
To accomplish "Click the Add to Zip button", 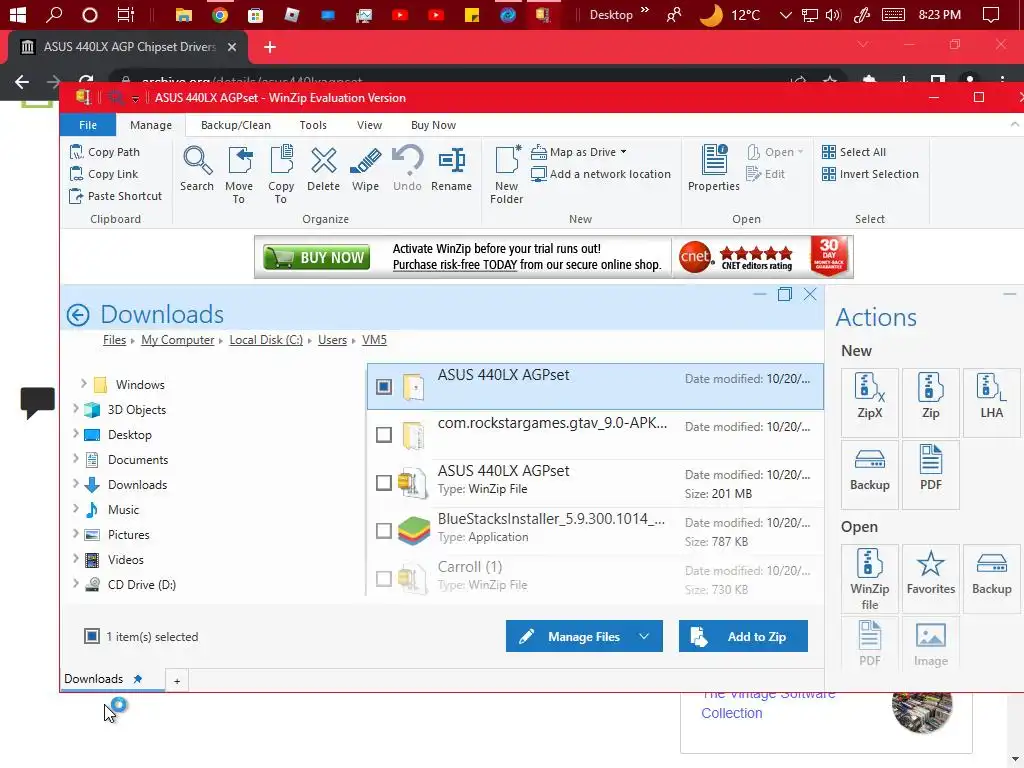I will tap(743, 637).
